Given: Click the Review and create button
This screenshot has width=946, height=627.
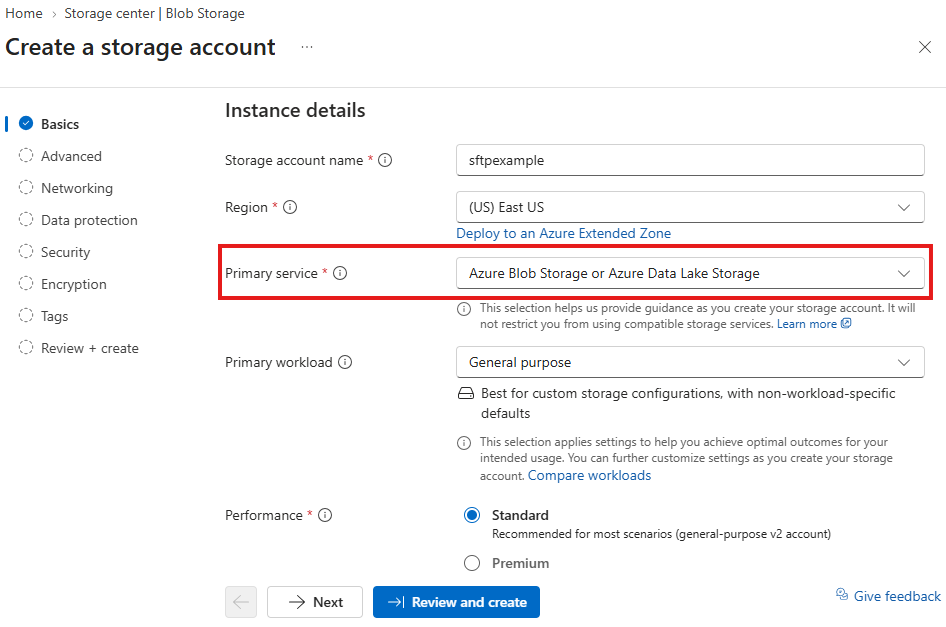Looking at the screenshot, I should [456, 602].
